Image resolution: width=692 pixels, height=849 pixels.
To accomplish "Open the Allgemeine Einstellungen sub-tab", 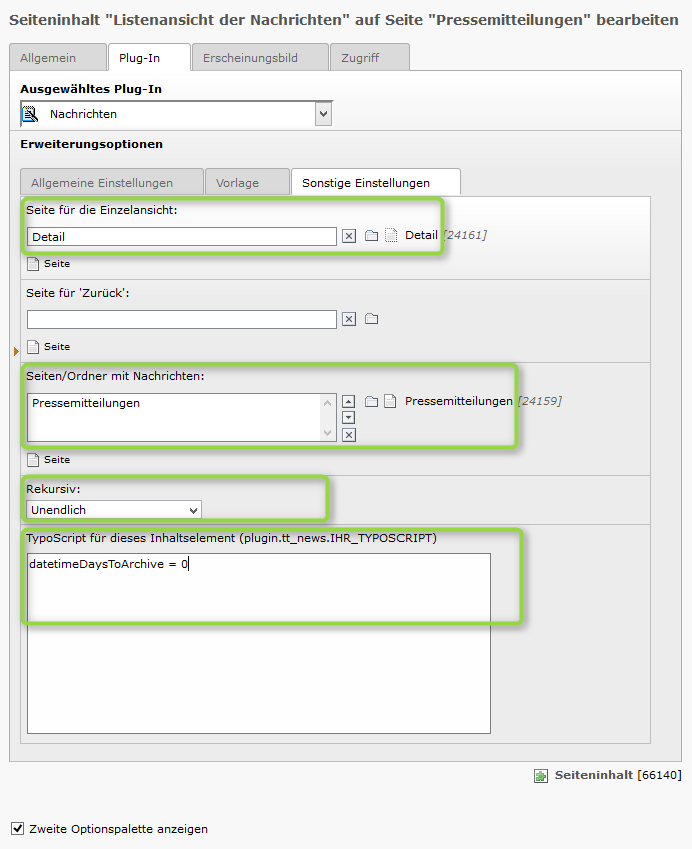I will tap(112, 182).
